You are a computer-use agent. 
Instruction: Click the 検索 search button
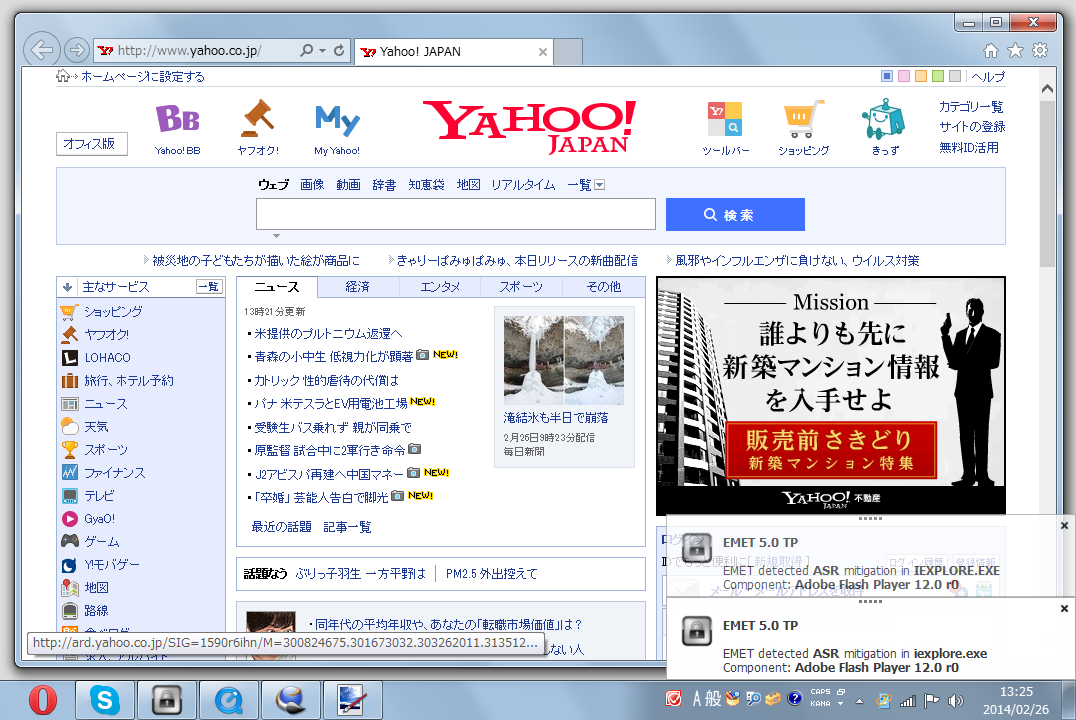(735, 215)
